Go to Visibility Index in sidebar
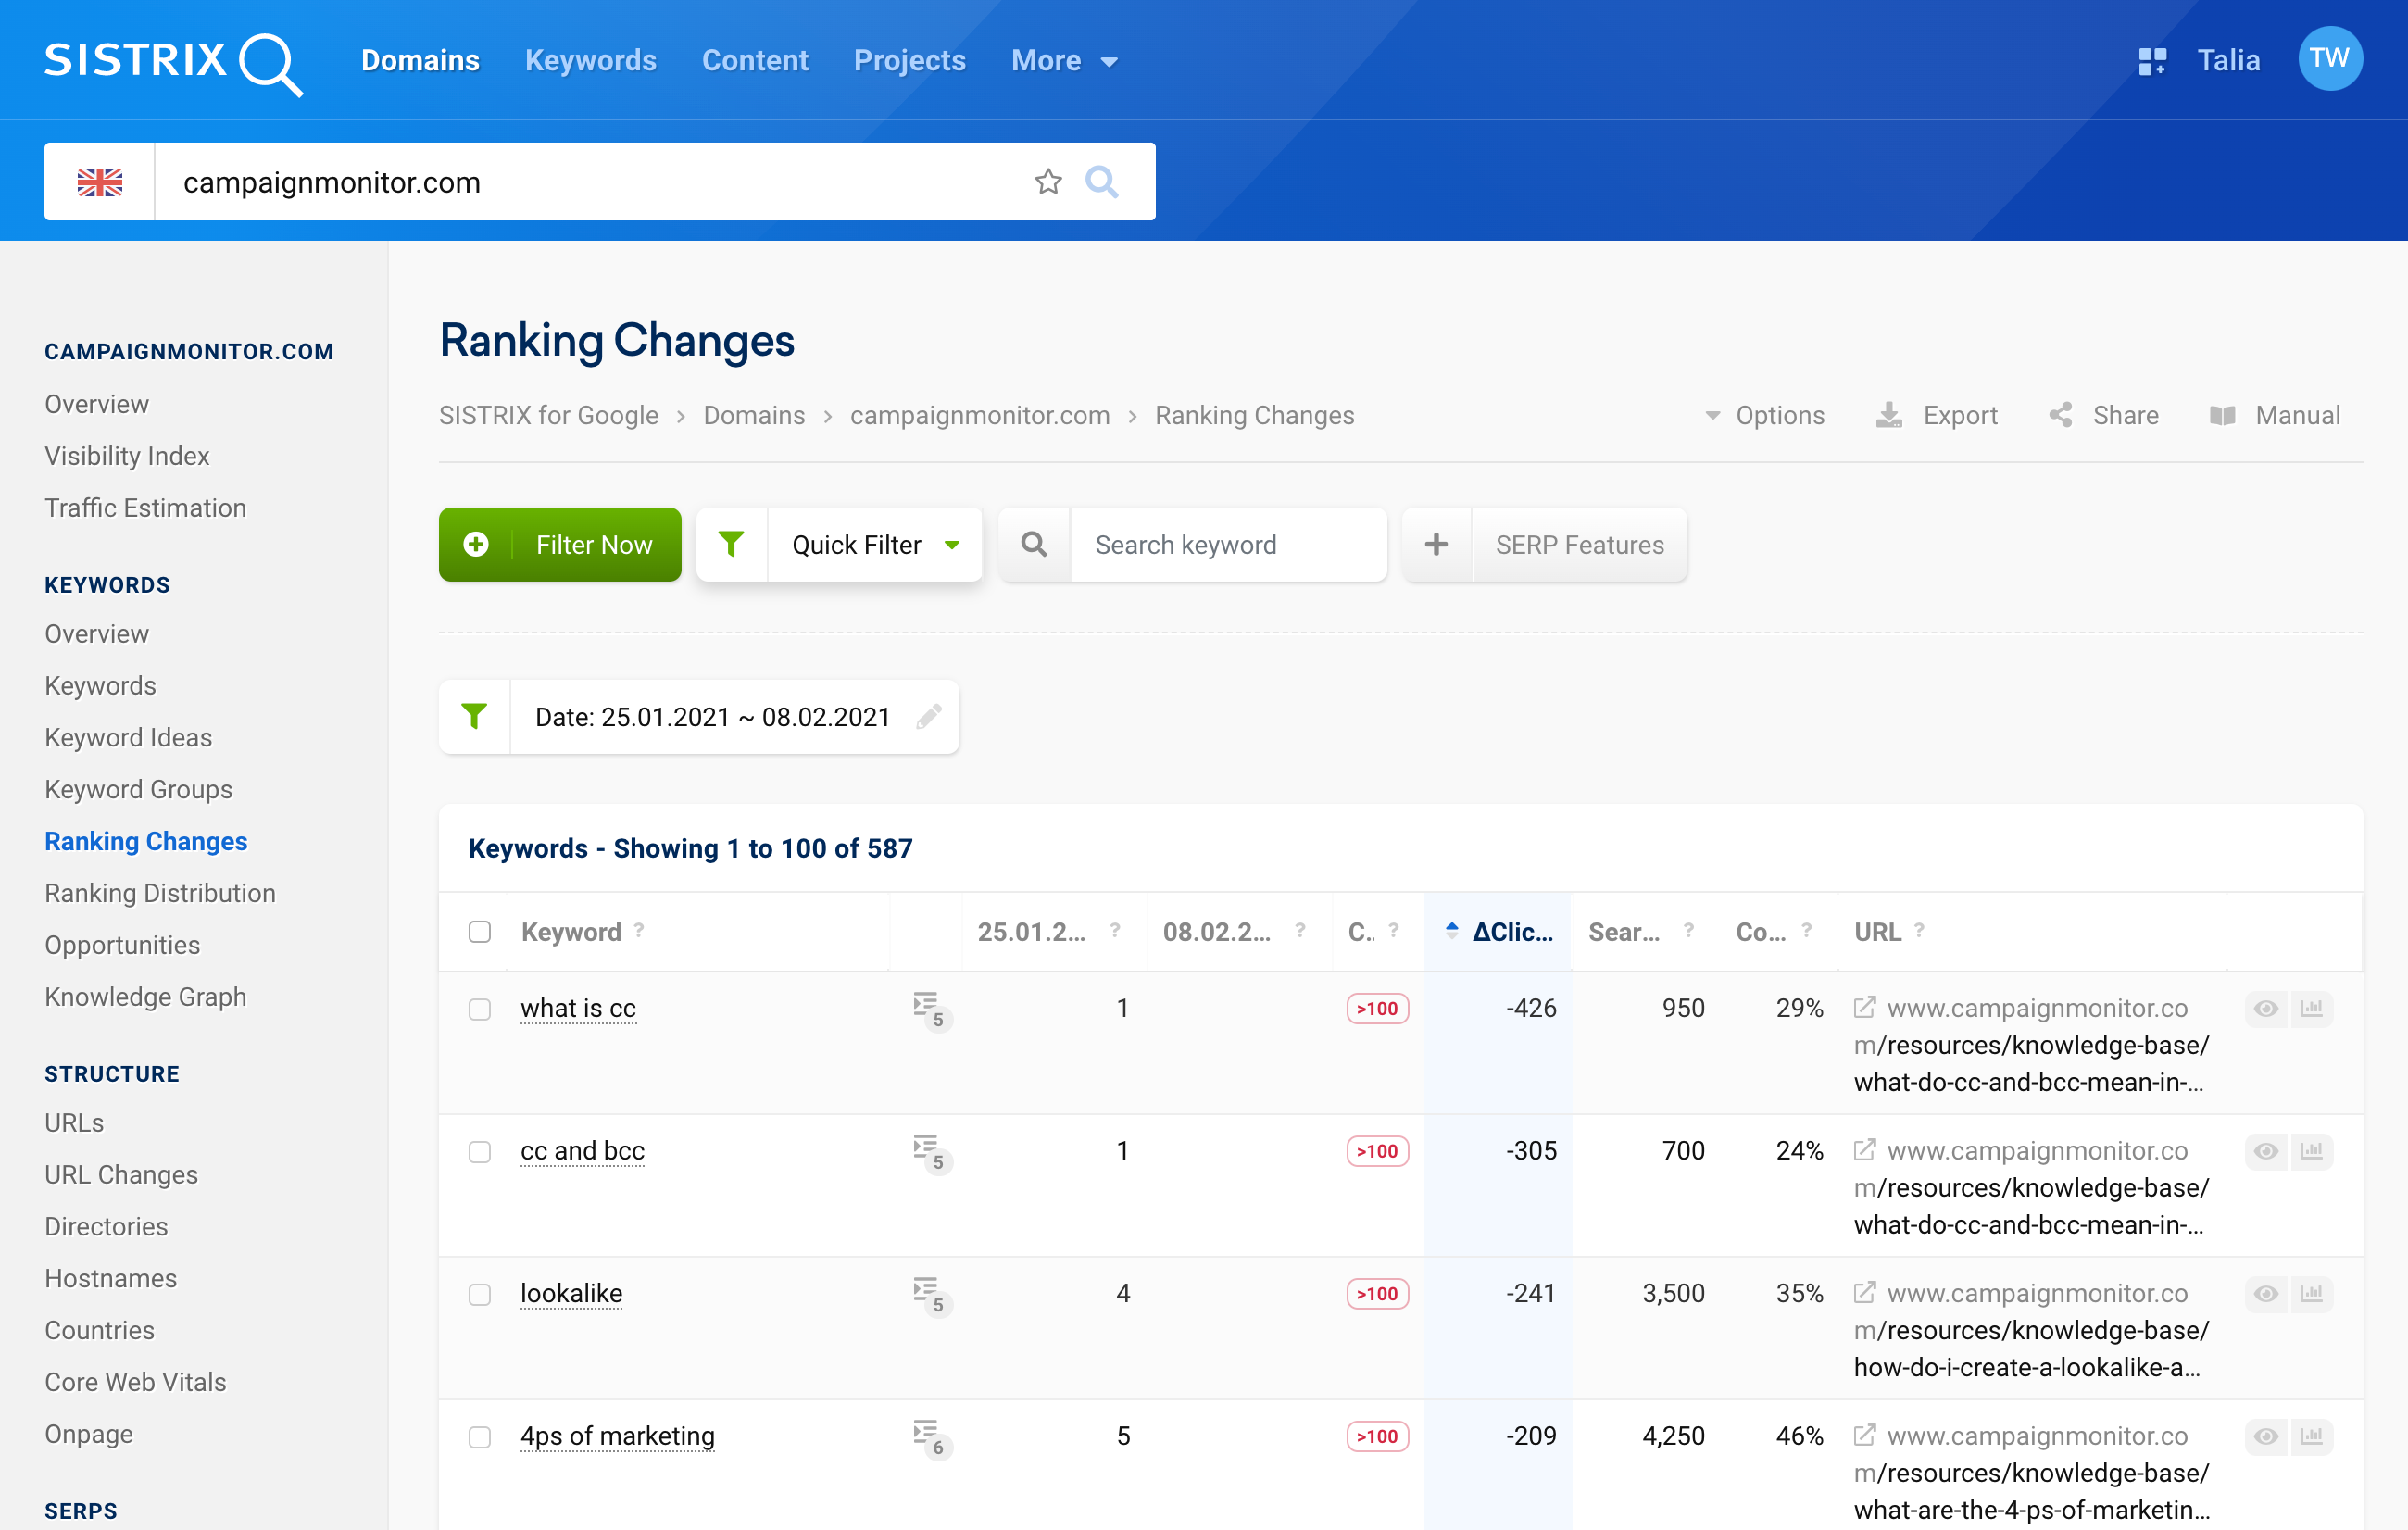This screenshot has width=2408, height=1530. (x=127, y=456)
